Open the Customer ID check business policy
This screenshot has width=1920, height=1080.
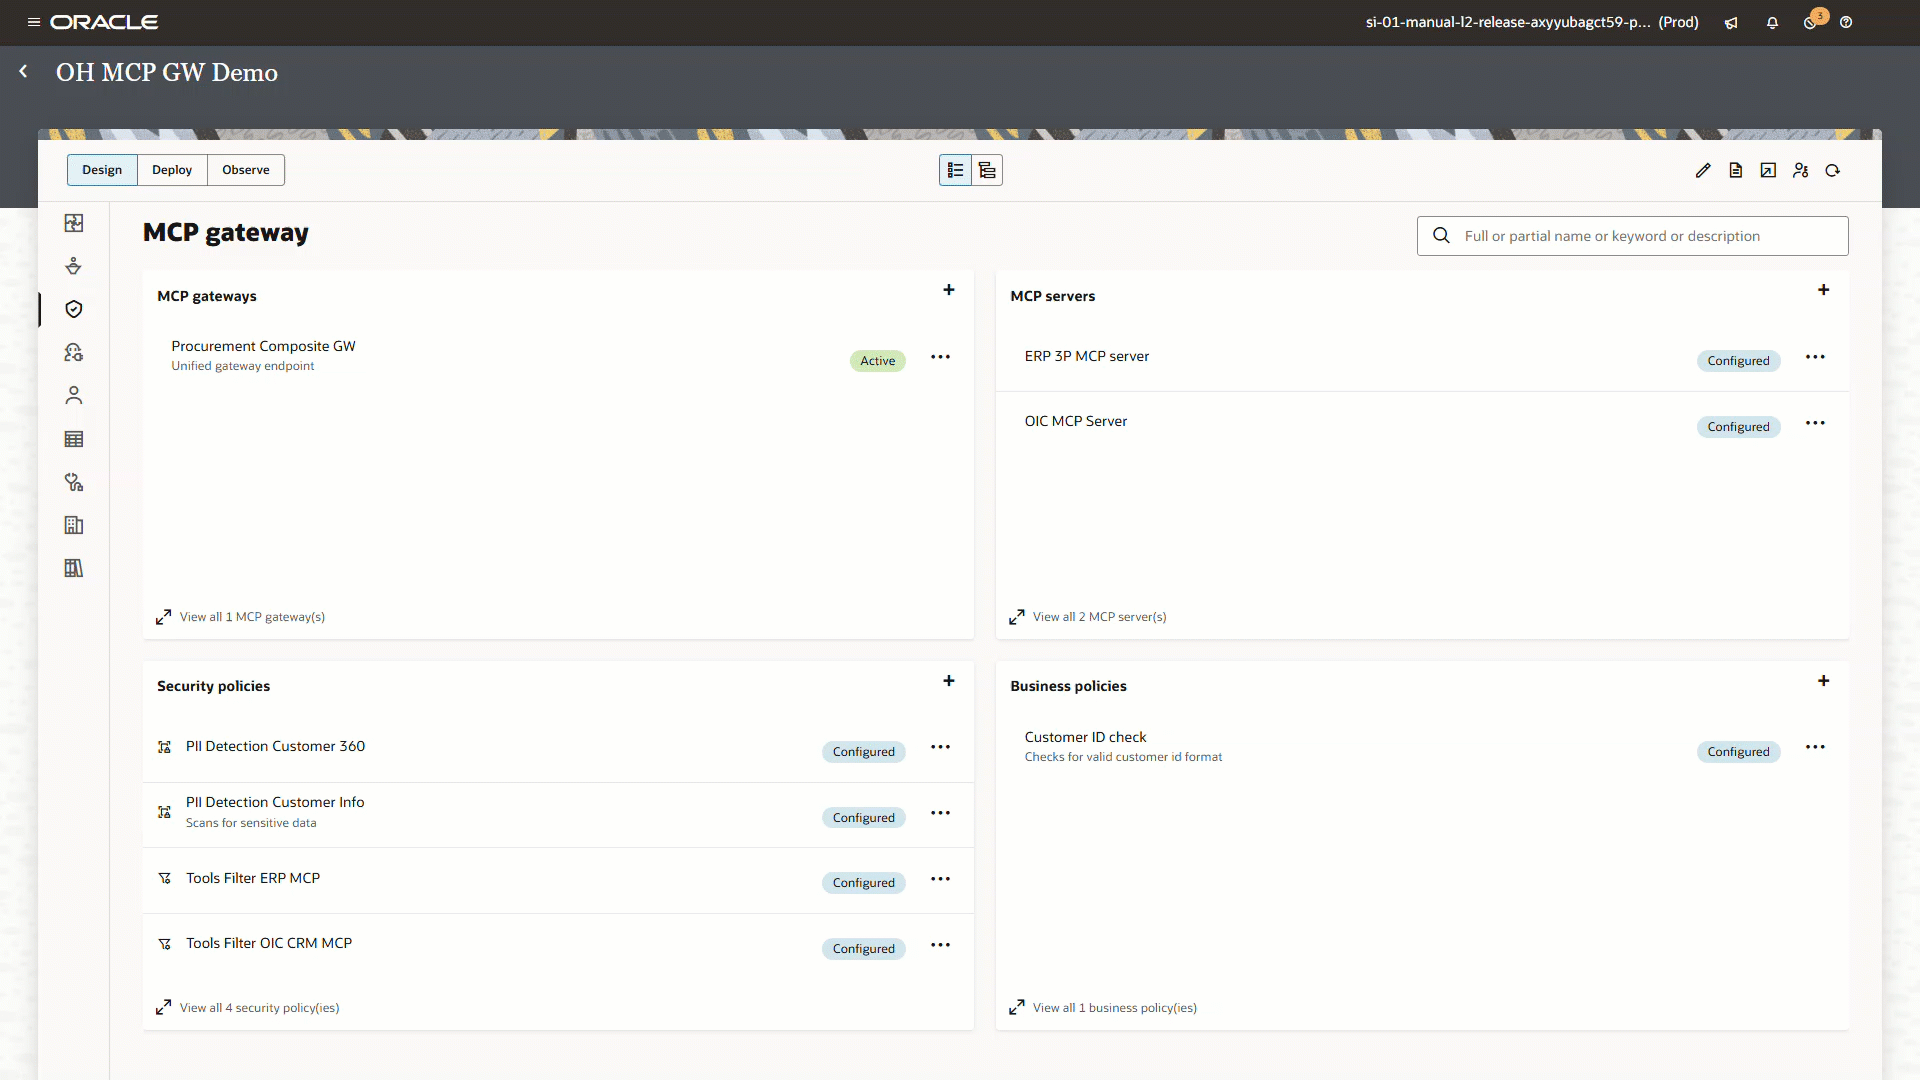point(1085,737)
